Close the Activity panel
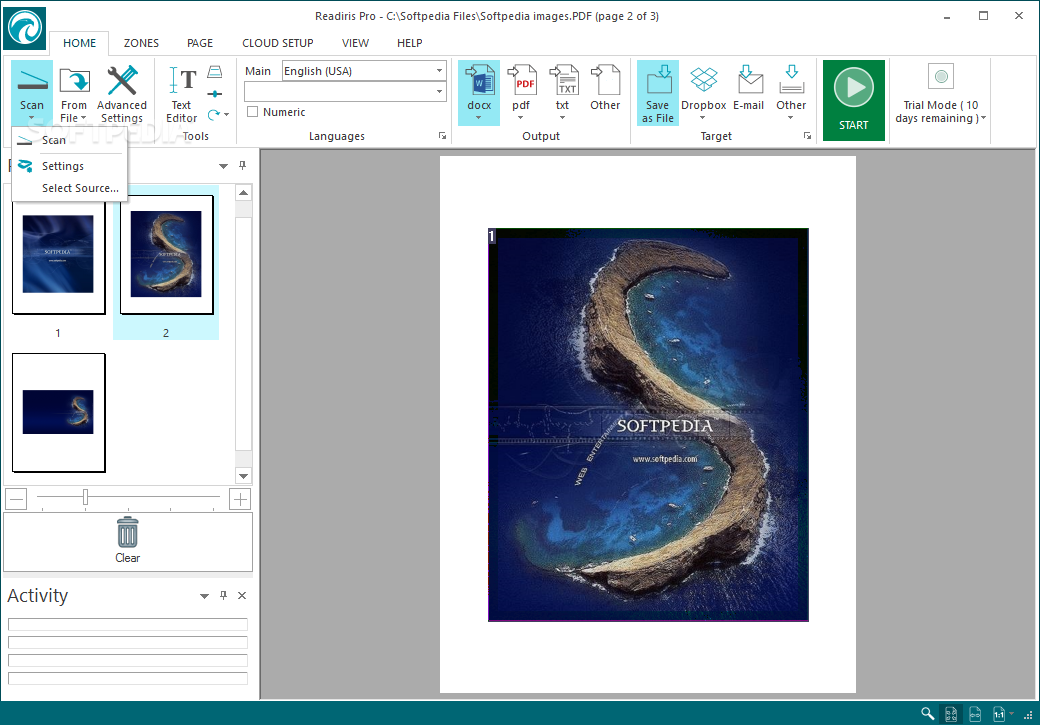Image resolution: width=1040 pixels, height=725 pixels. 242,596
